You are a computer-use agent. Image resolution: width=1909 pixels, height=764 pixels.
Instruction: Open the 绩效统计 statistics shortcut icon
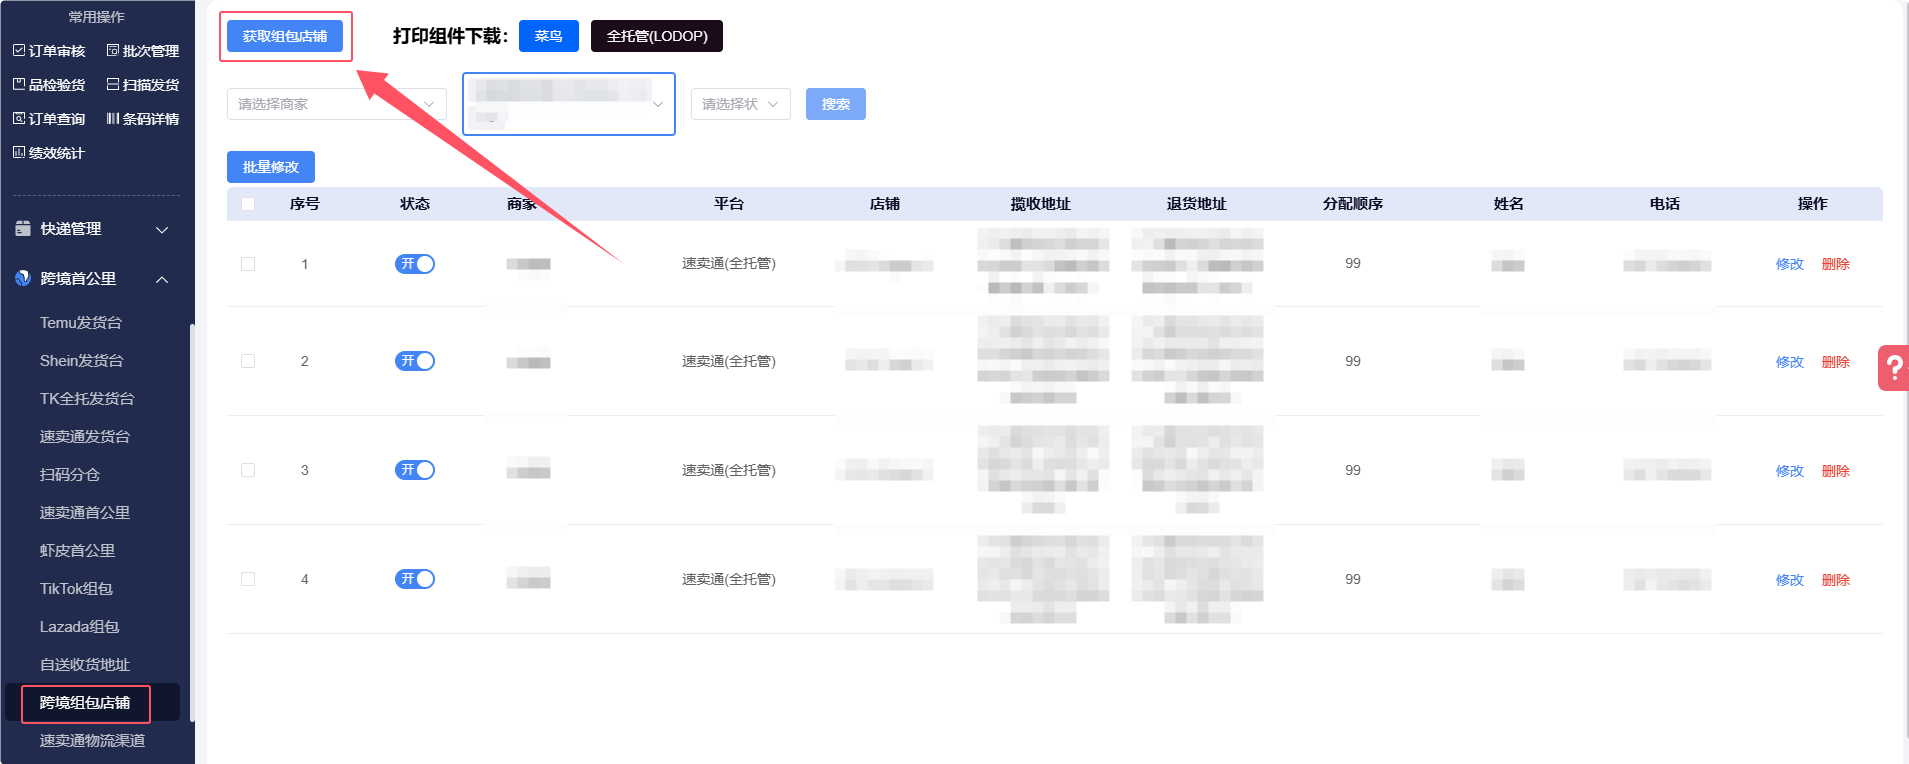point(19,152)
